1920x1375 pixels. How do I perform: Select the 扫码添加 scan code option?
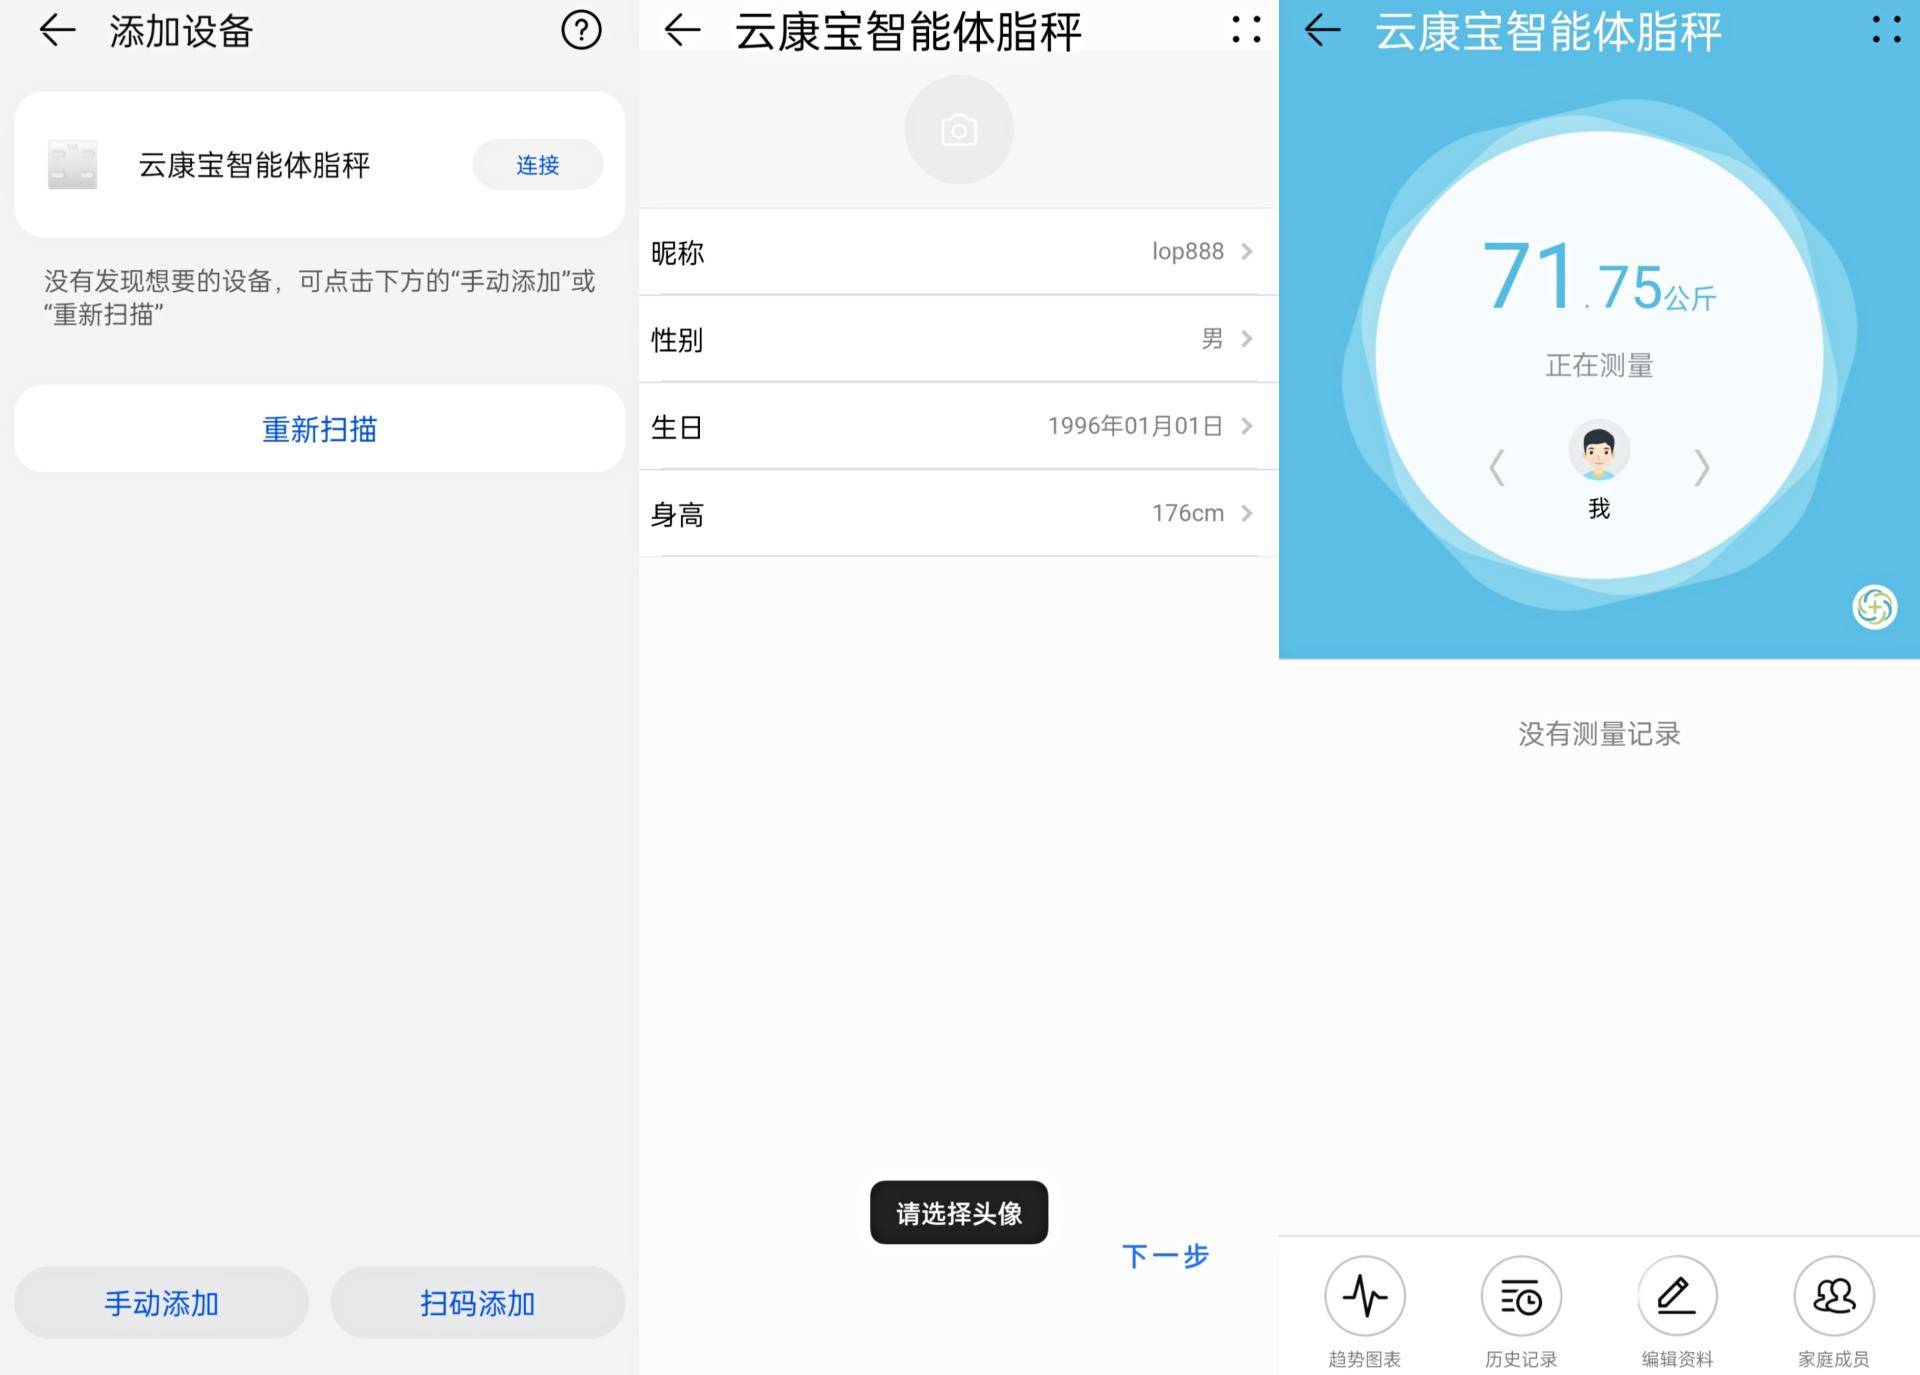click(477, 1303)
